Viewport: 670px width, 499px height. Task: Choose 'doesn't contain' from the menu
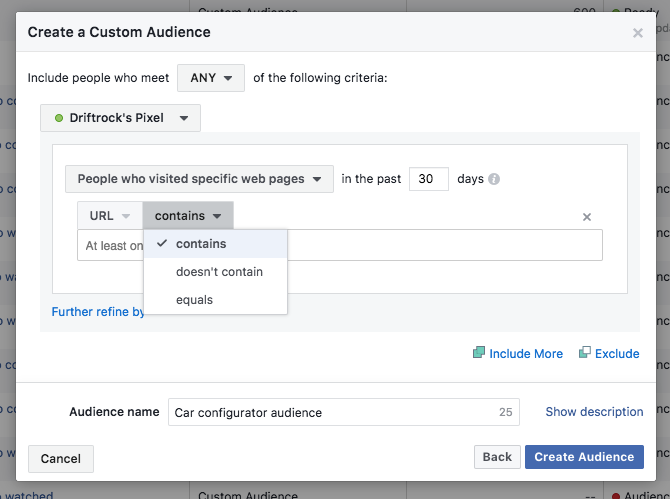219,272
